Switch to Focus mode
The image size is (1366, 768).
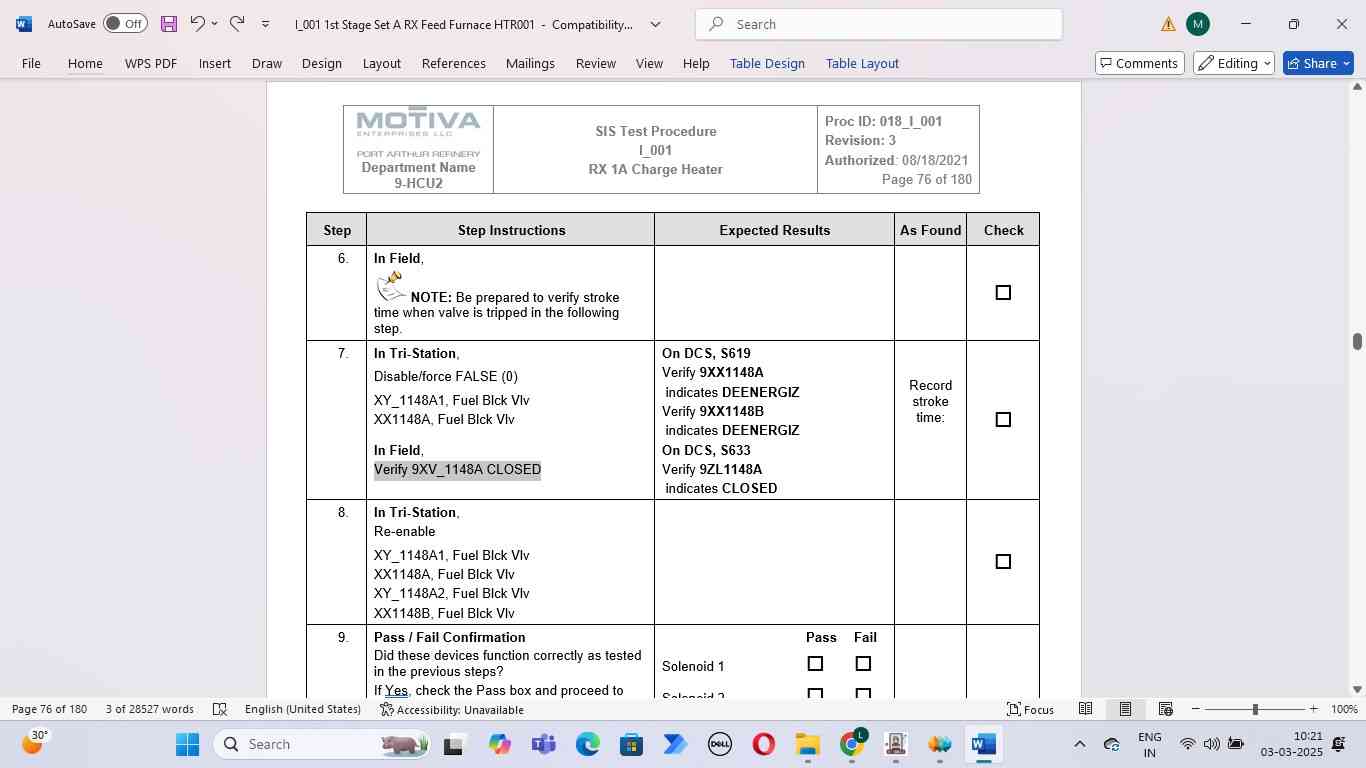[x=1030, y=709]
